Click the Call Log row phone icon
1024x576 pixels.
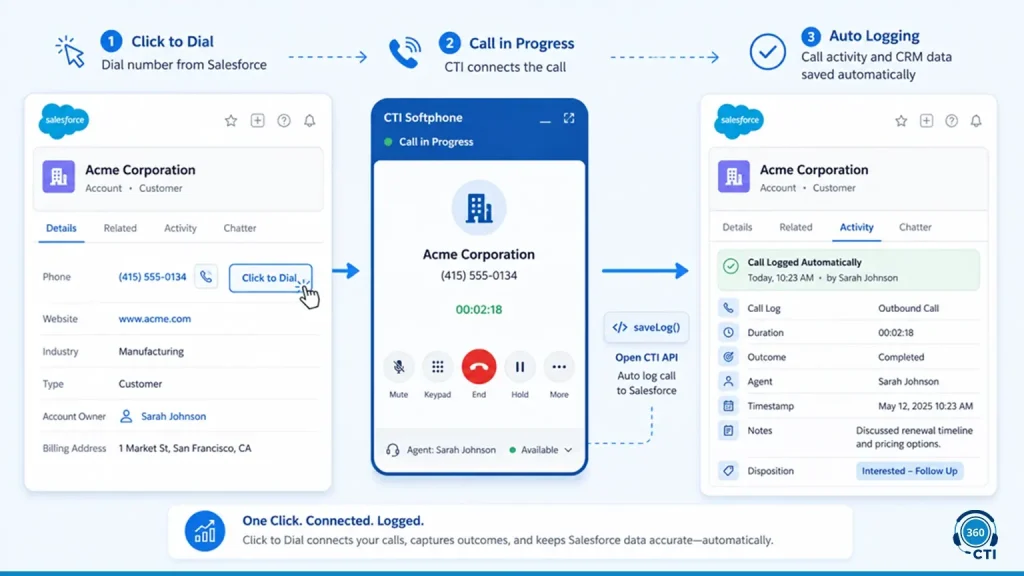(x=728, y=308)
